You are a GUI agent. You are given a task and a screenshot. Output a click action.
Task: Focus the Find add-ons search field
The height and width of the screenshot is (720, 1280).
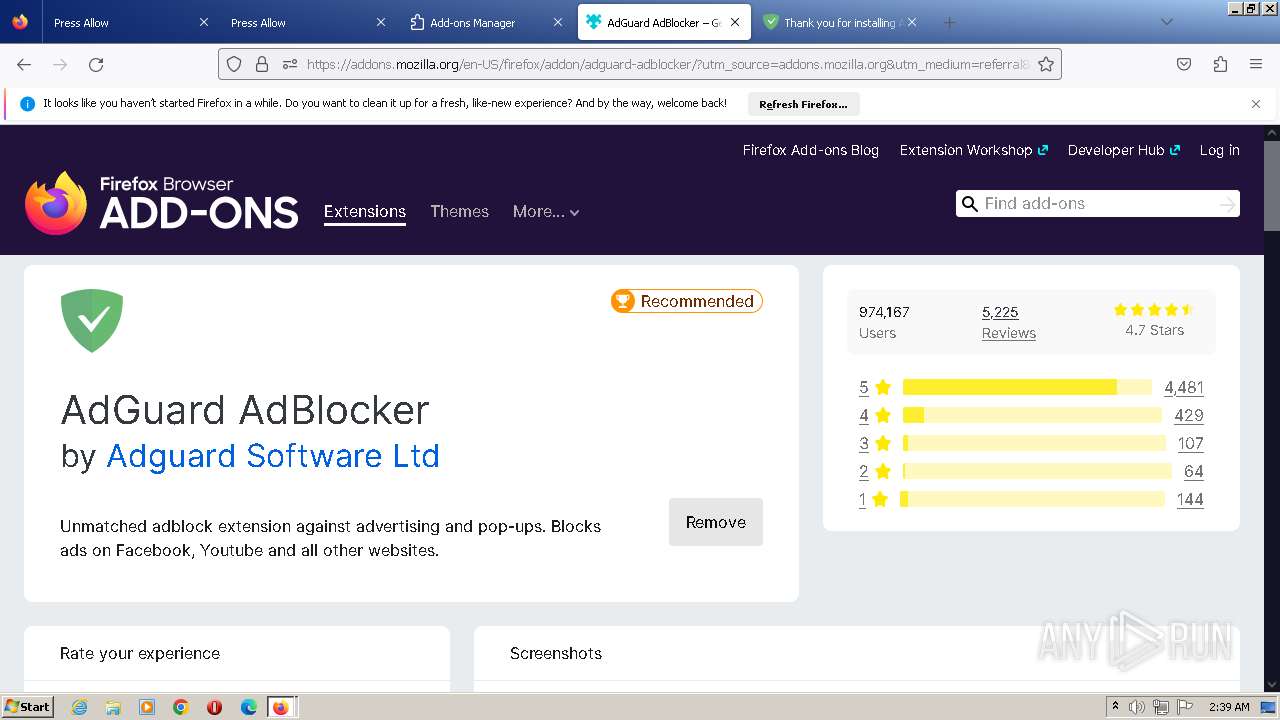pos(1097,203)
